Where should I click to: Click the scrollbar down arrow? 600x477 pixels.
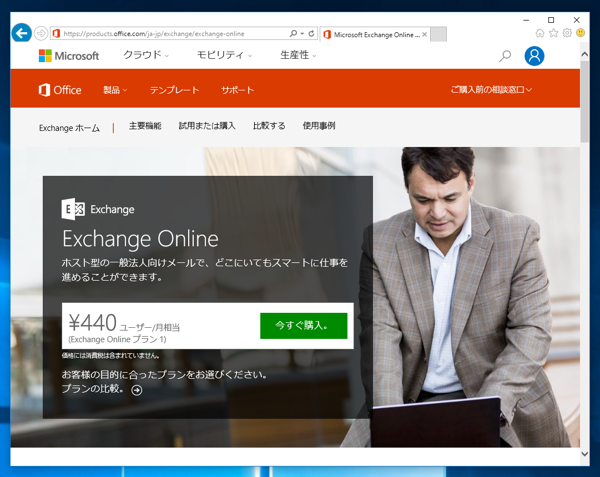pos(584,454)
